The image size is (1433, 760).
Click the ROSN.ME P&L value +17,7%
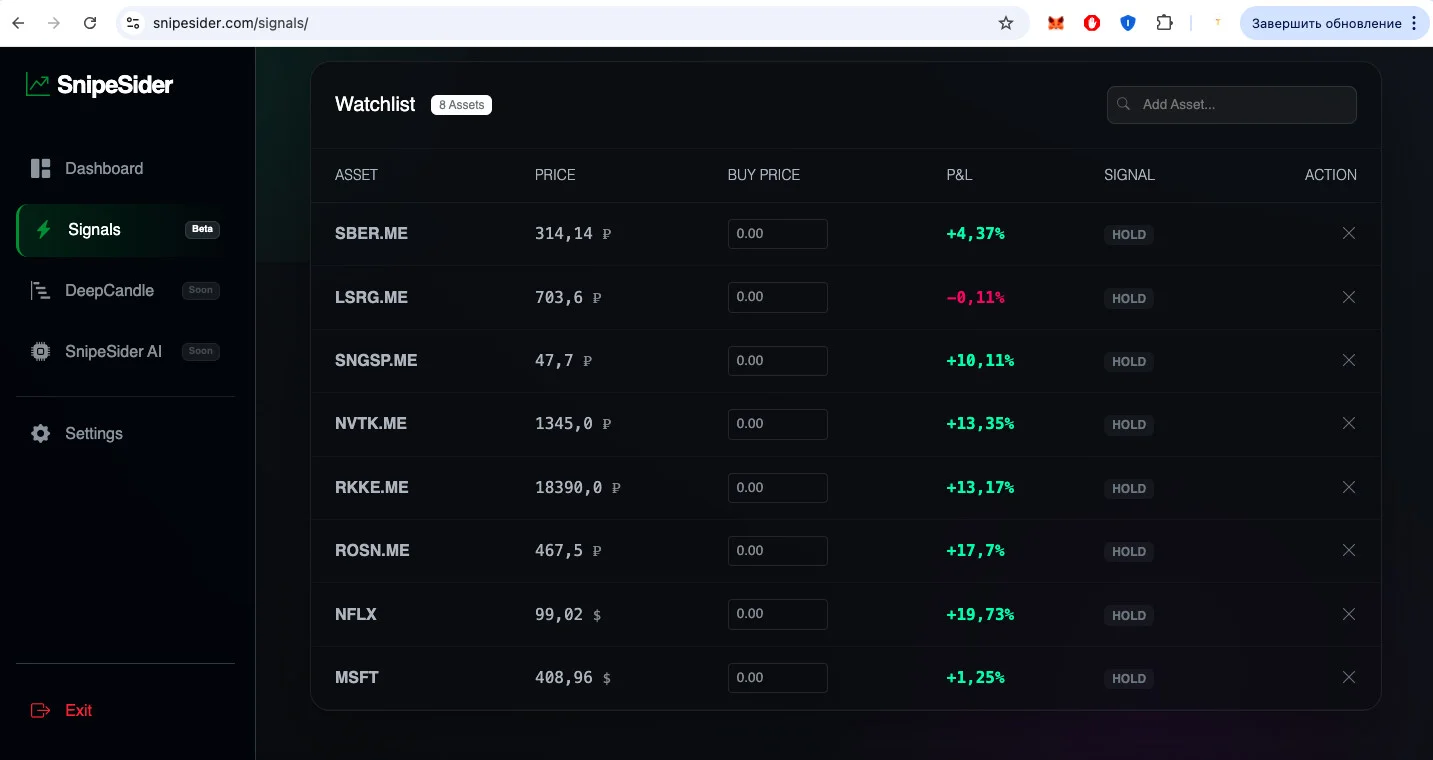point(975,550)
